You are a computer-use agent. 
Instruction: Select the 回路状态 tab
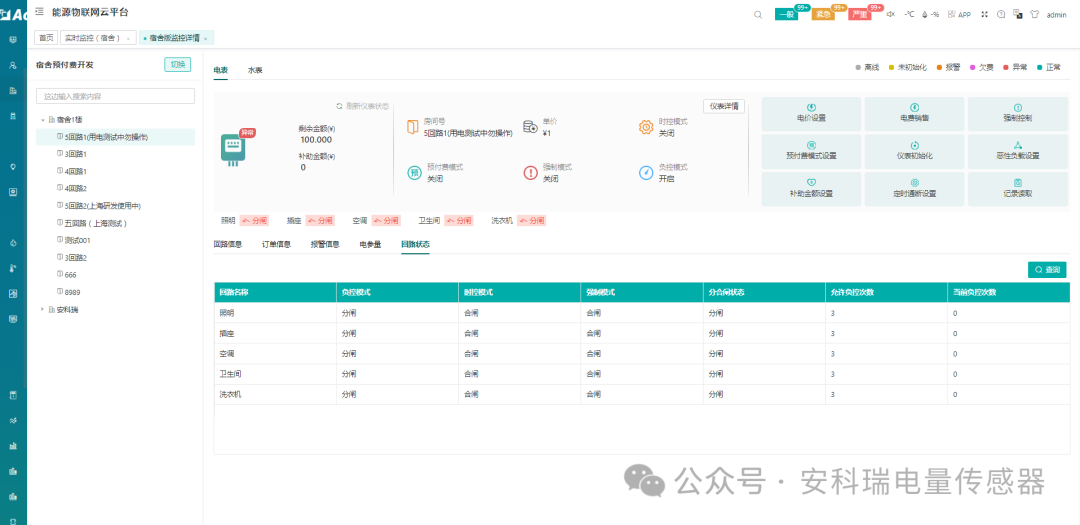click(x=415, y=244)
